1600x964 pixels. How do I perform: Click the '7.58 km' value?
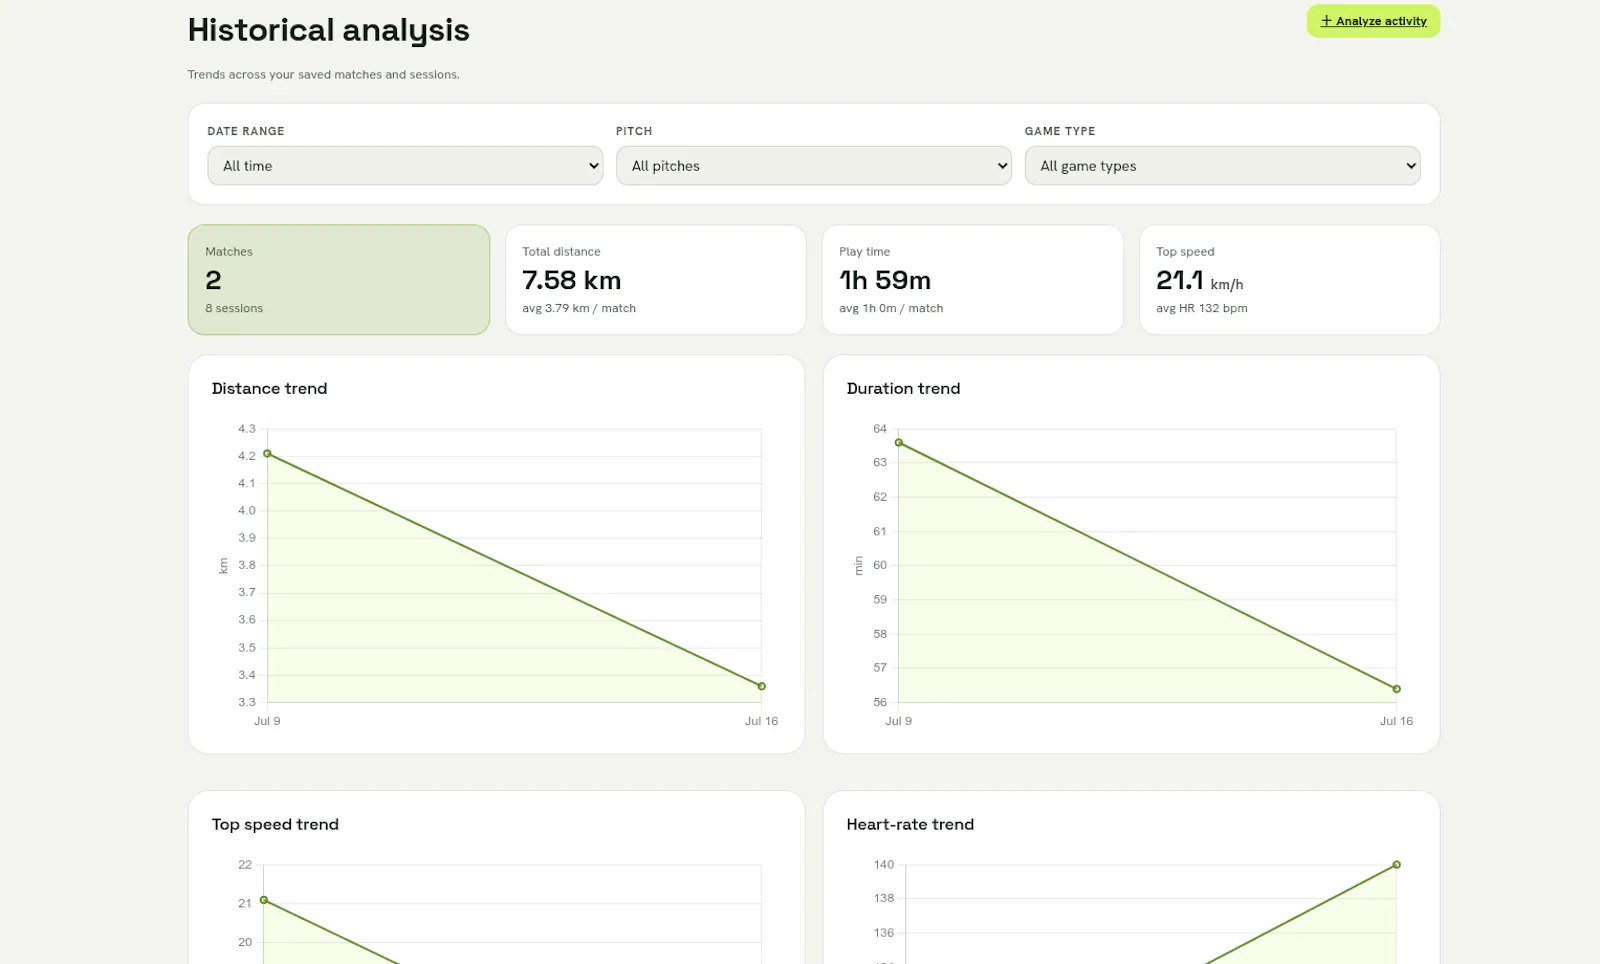[572, 281]
